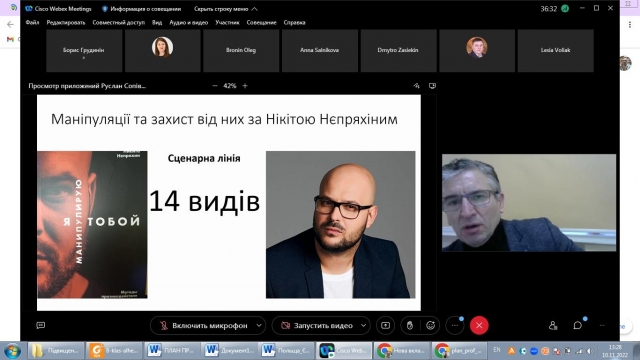Select Bronin Oleg participant tile
Viewport: 640px width, 360px height.
pyautogui.click(x=241, y=51)
